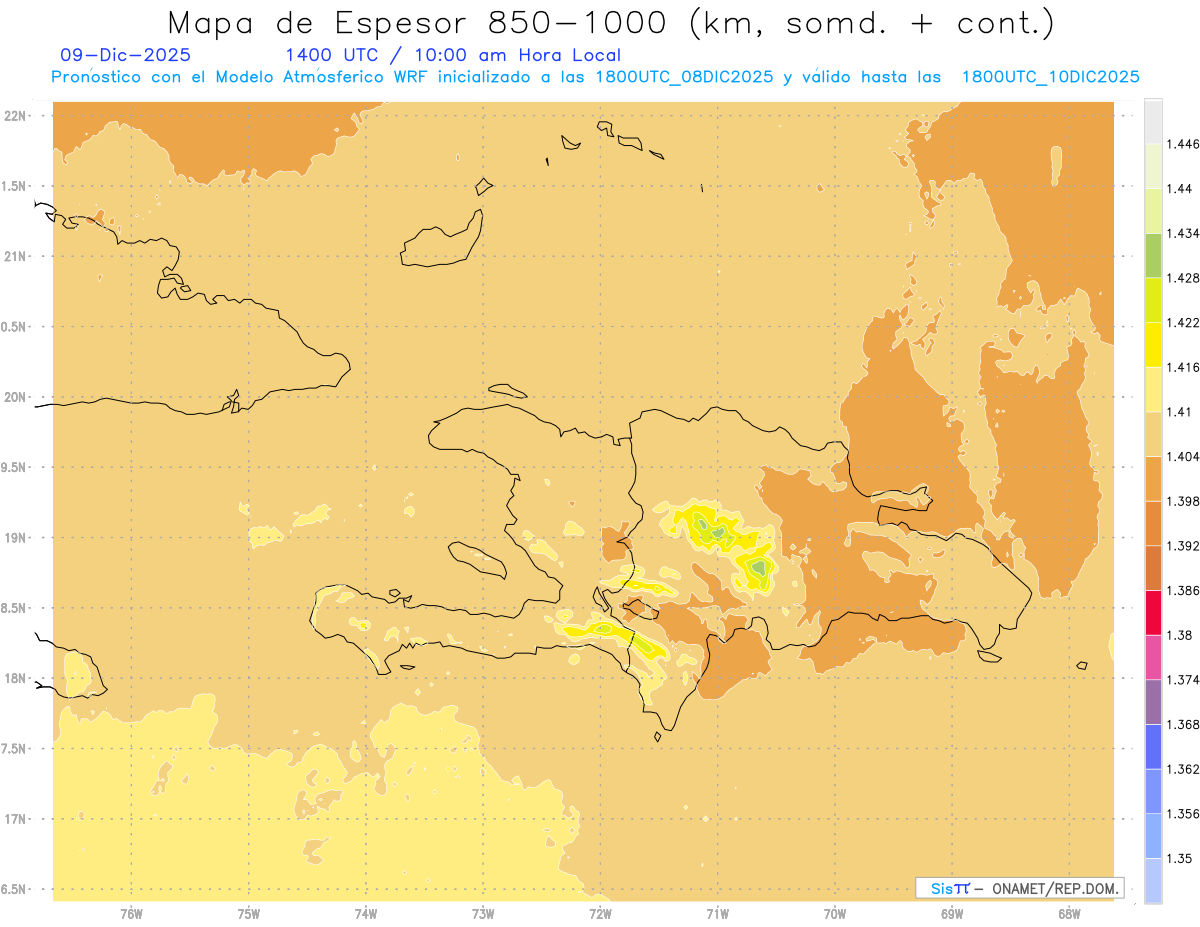Click the purple segment of the color scale
1200x927 pixels.
[x=1153, y=701]
